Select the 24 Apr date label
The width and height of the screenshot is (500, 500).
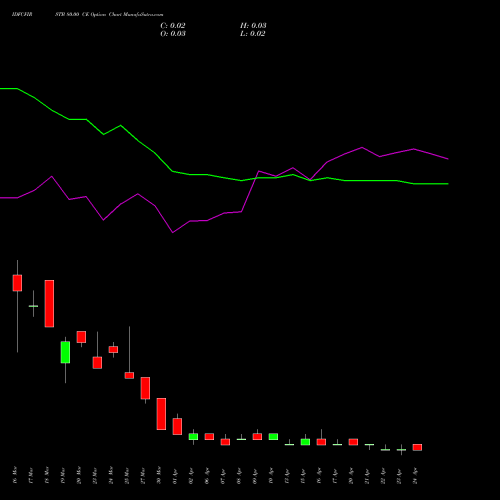(415, 476)
